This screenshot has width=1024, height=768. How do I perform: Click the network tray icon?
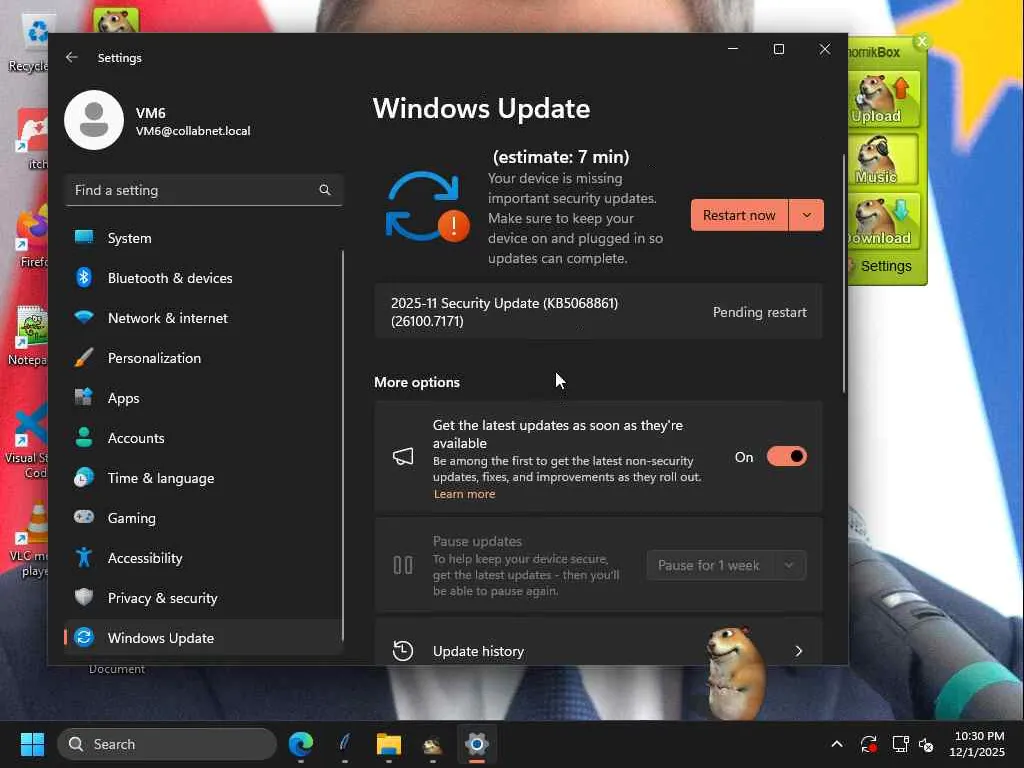point(901,744)
